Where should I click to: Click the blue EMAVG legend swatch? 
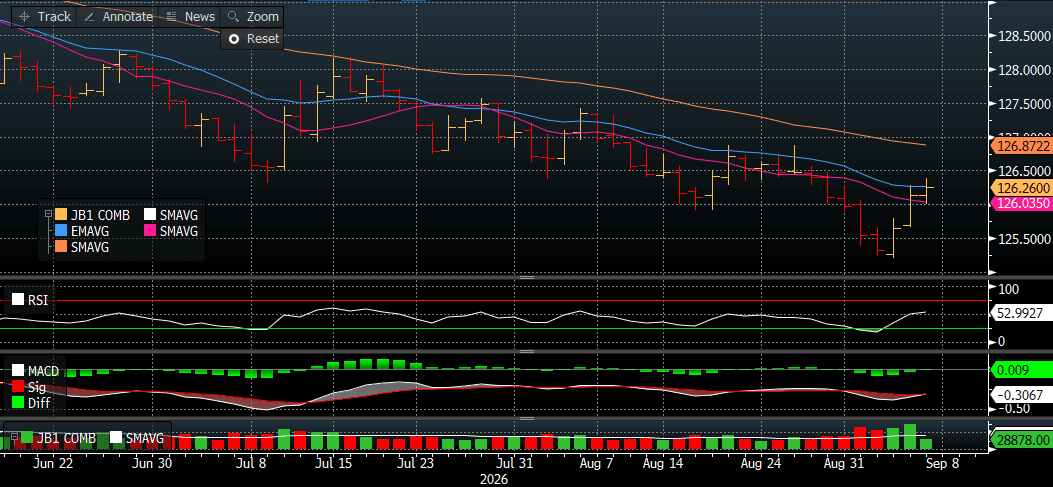point(60,231)
